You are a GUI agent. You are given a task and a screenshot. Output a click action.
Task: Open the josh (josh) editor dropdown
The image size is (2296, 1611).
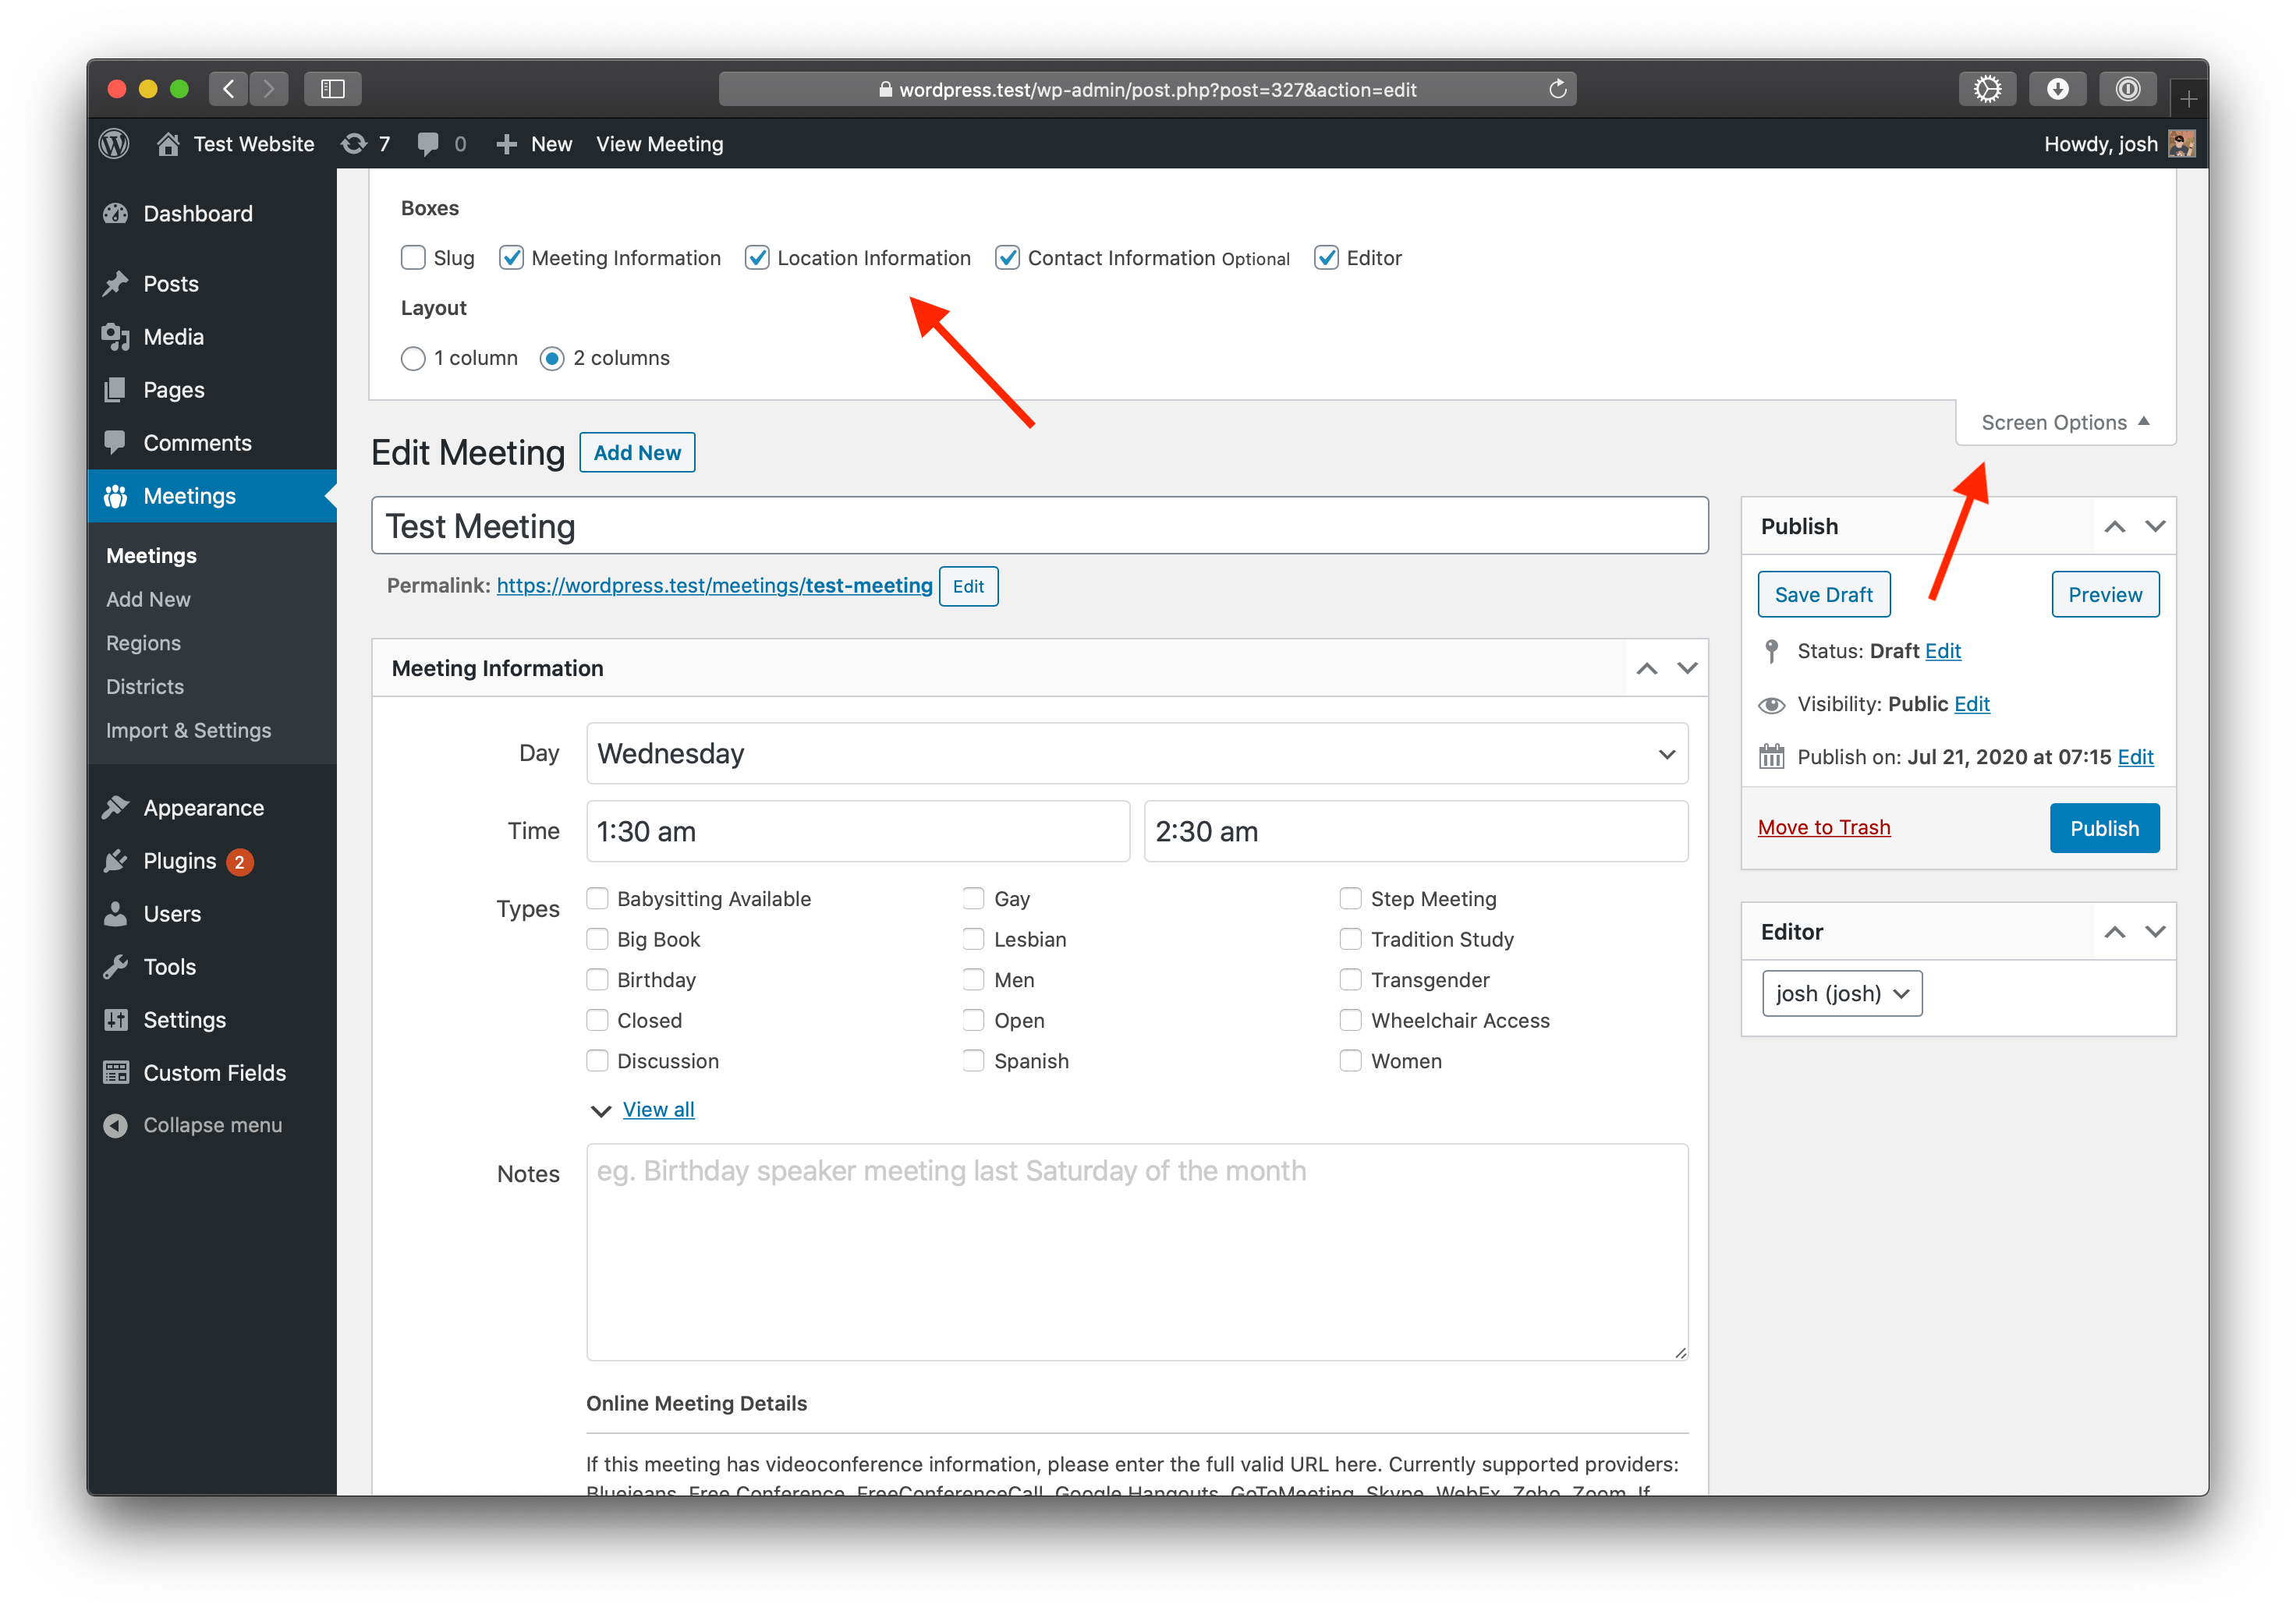(1841, 993)
